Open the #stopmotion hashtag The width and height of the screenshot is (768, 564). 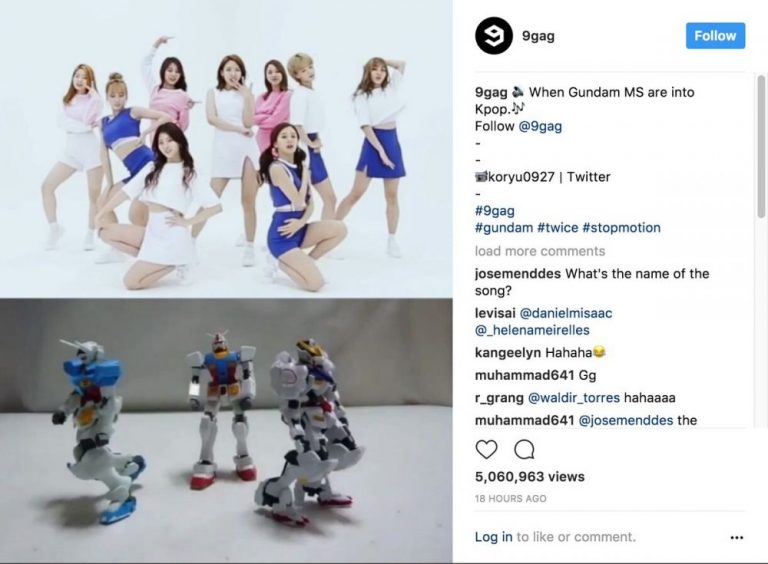pos(622,228)
